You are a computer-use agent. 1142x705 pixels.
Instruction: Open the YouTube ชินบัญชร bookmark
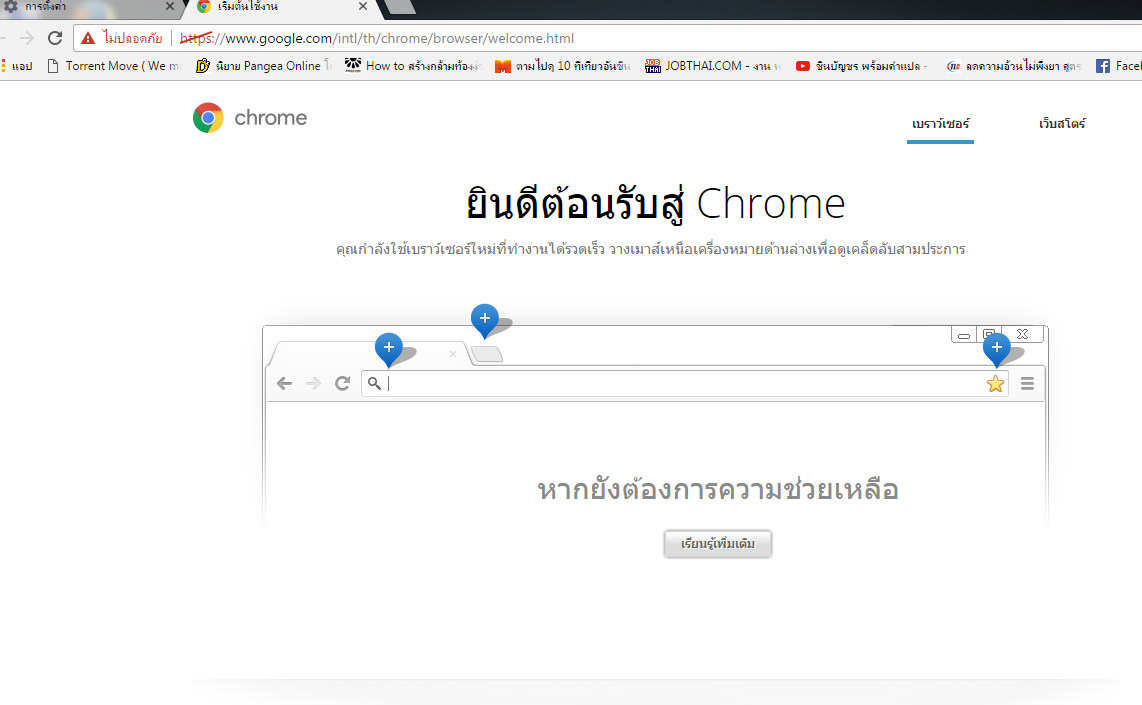tap(862, 66)
